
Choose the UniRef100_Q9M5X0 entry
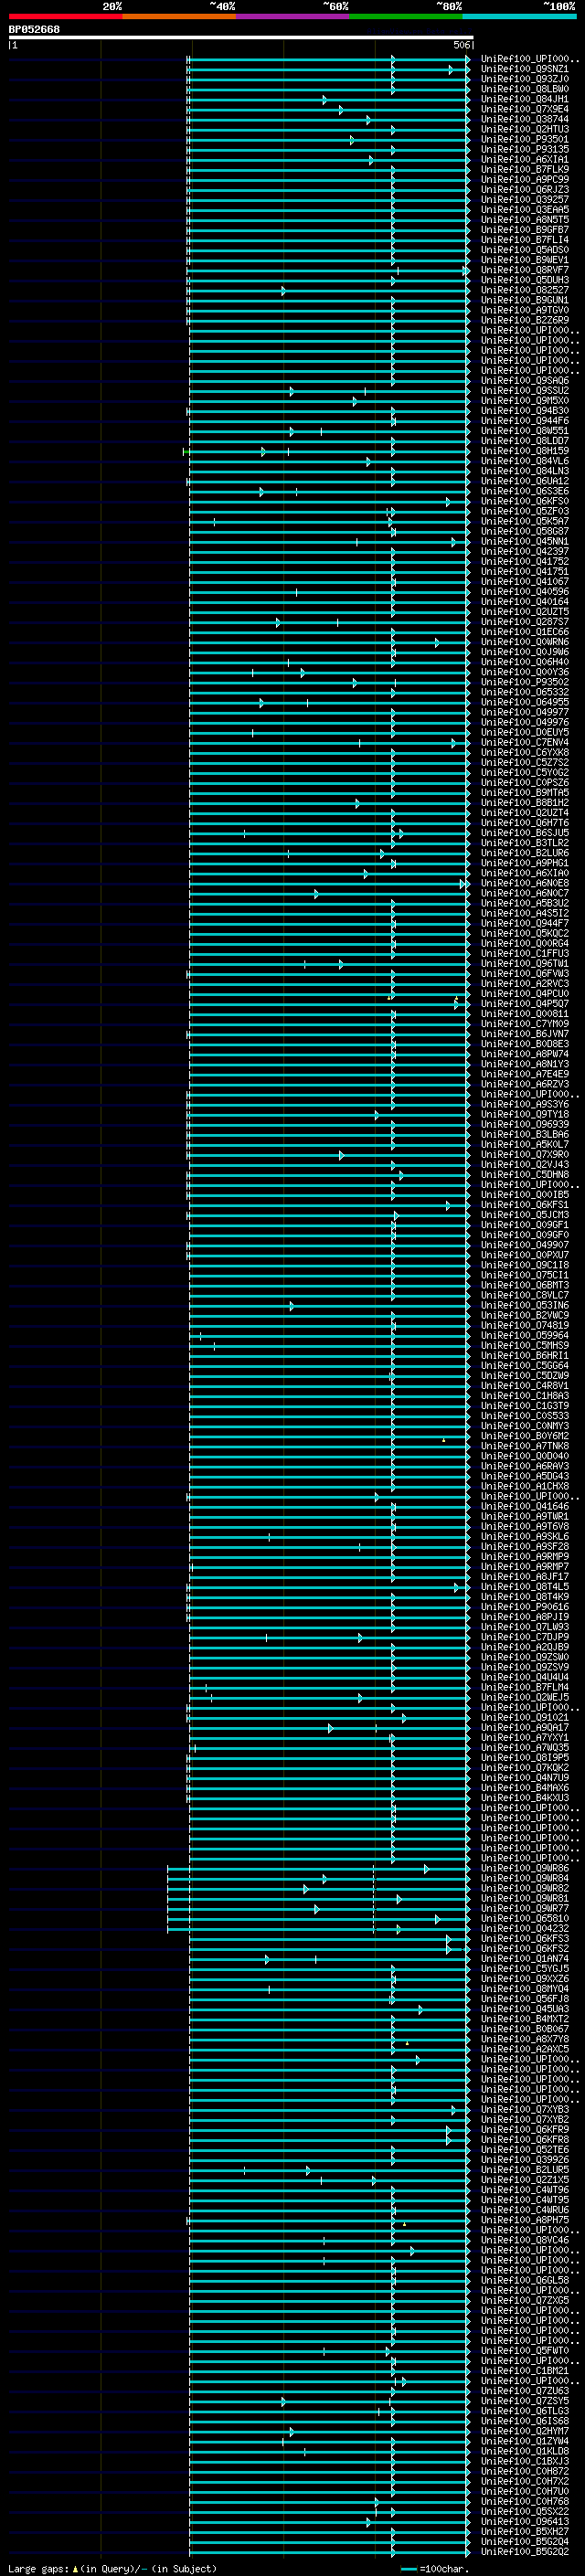(x=525, y=401)
